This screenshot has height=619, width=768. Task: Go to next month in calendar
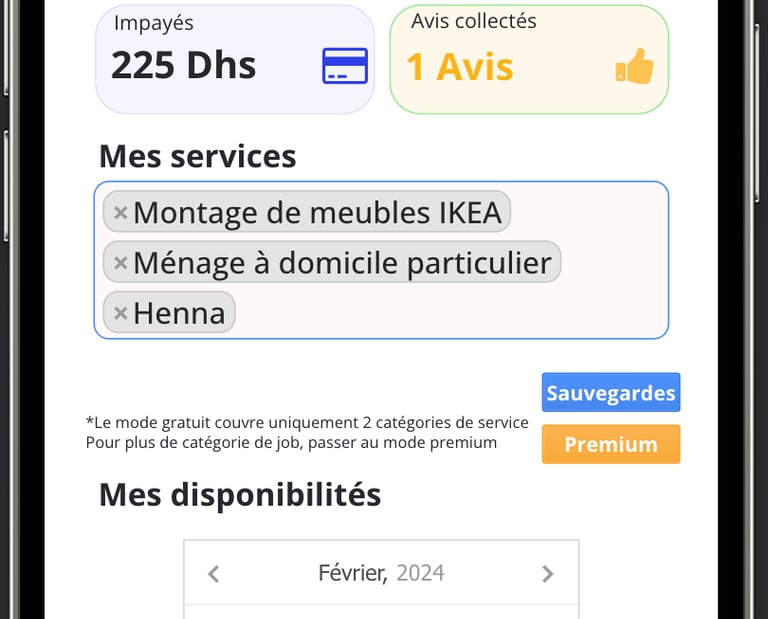548,573
